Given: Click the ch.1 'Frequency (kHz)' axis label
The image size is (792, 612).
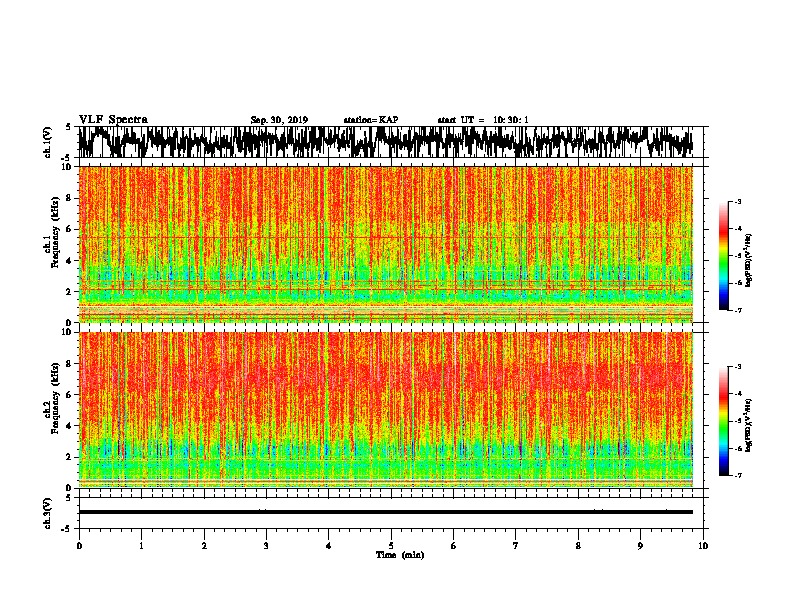Looking at the screenshot, I should tap(55, 232).
